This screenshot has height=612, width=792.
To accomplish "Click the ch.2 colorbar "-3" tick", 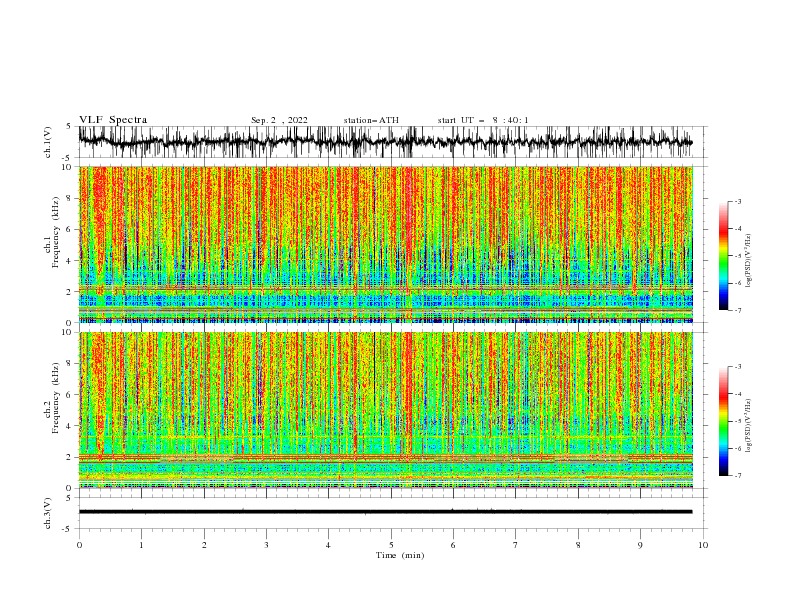I will tap(737, 367).
